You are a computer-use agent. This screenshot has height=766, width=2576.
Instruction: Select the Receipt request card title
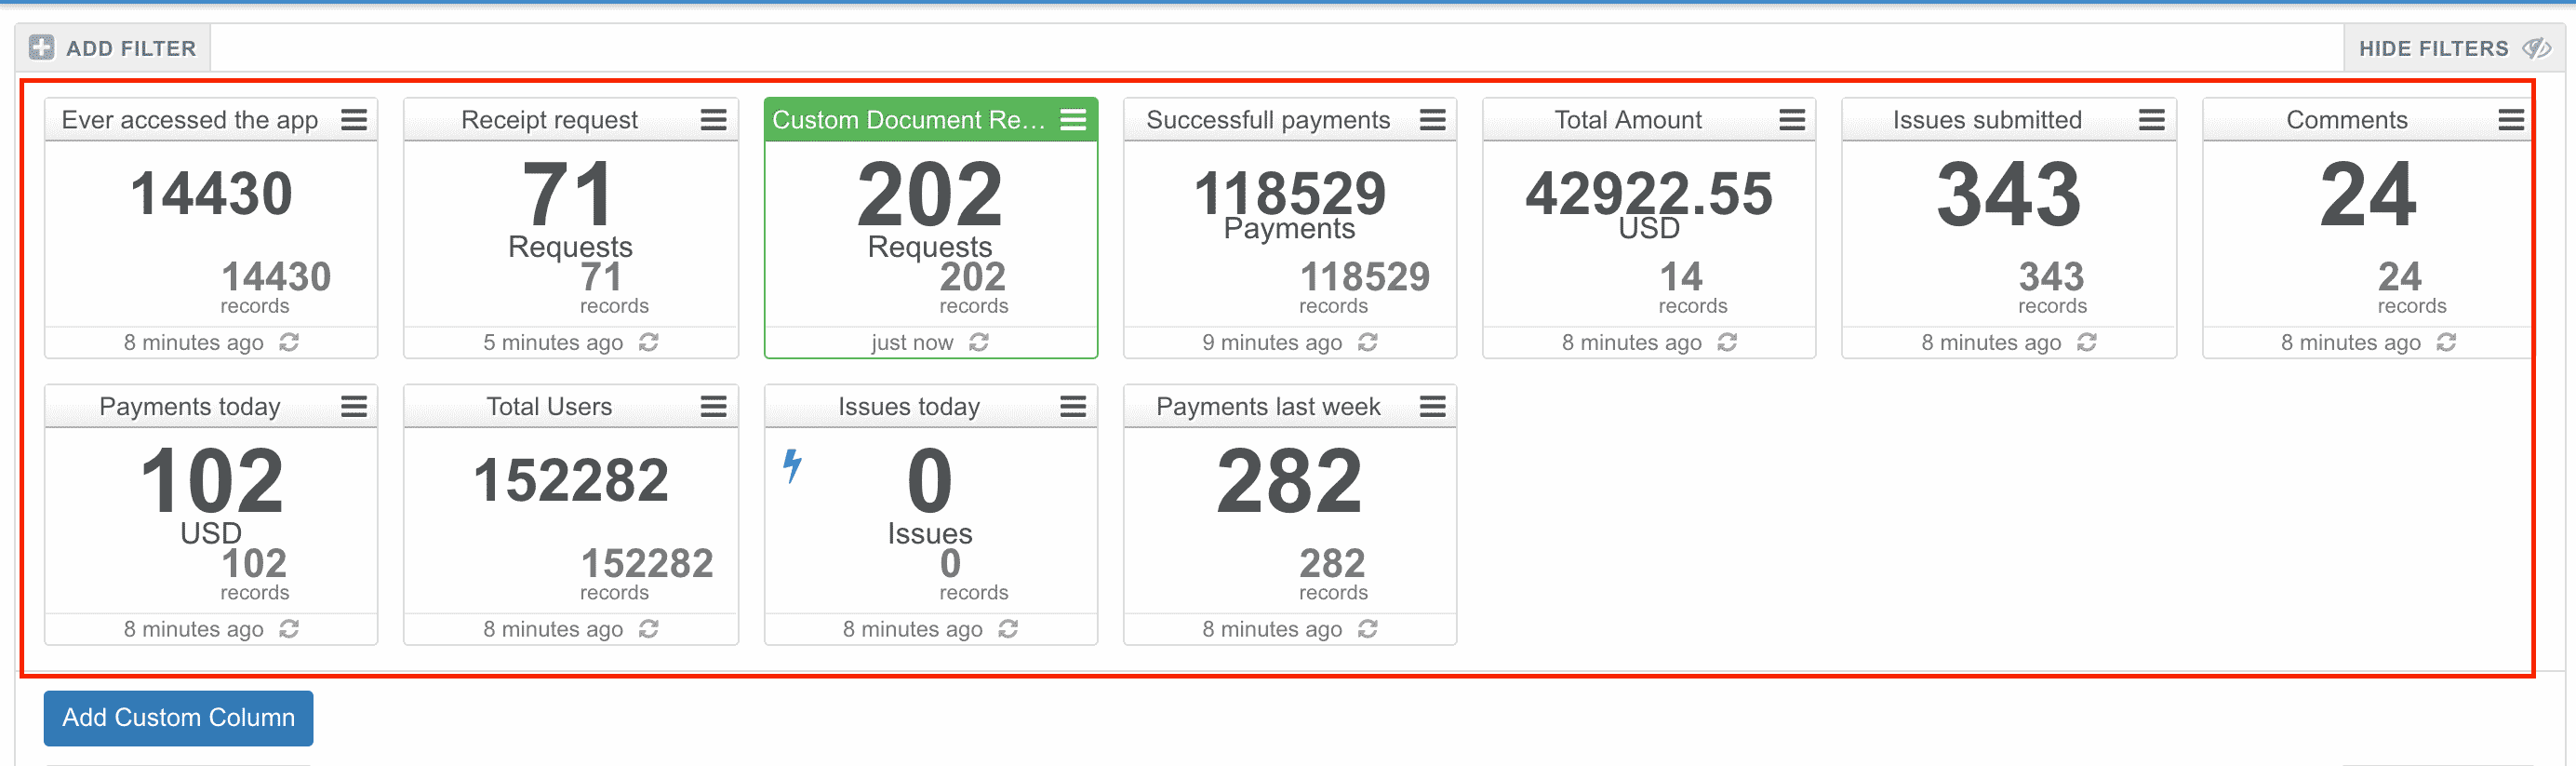[x=549, y=120]
